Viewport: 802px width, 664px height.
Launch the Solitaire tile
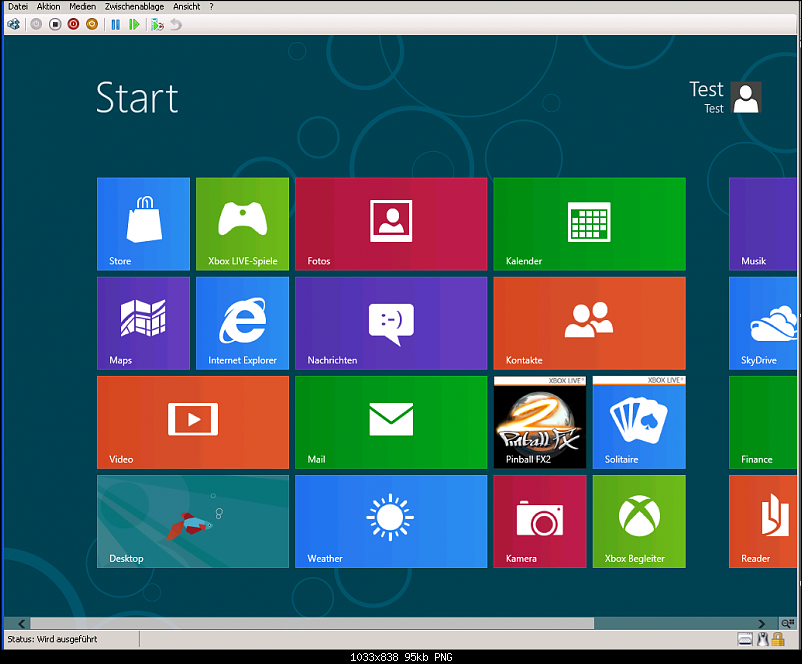coord(639,422)
